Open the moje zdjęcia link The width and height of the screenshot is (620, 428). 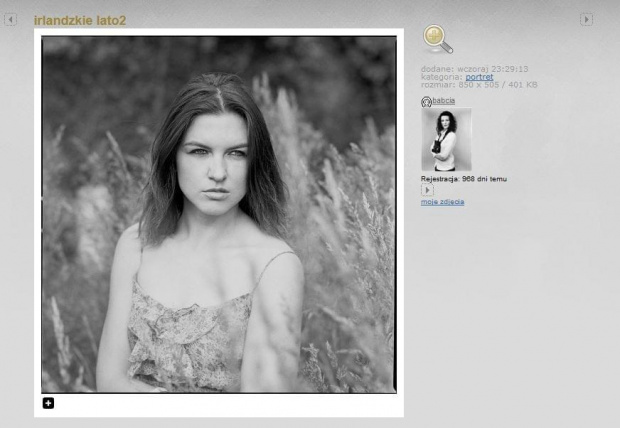coord(442,202)
